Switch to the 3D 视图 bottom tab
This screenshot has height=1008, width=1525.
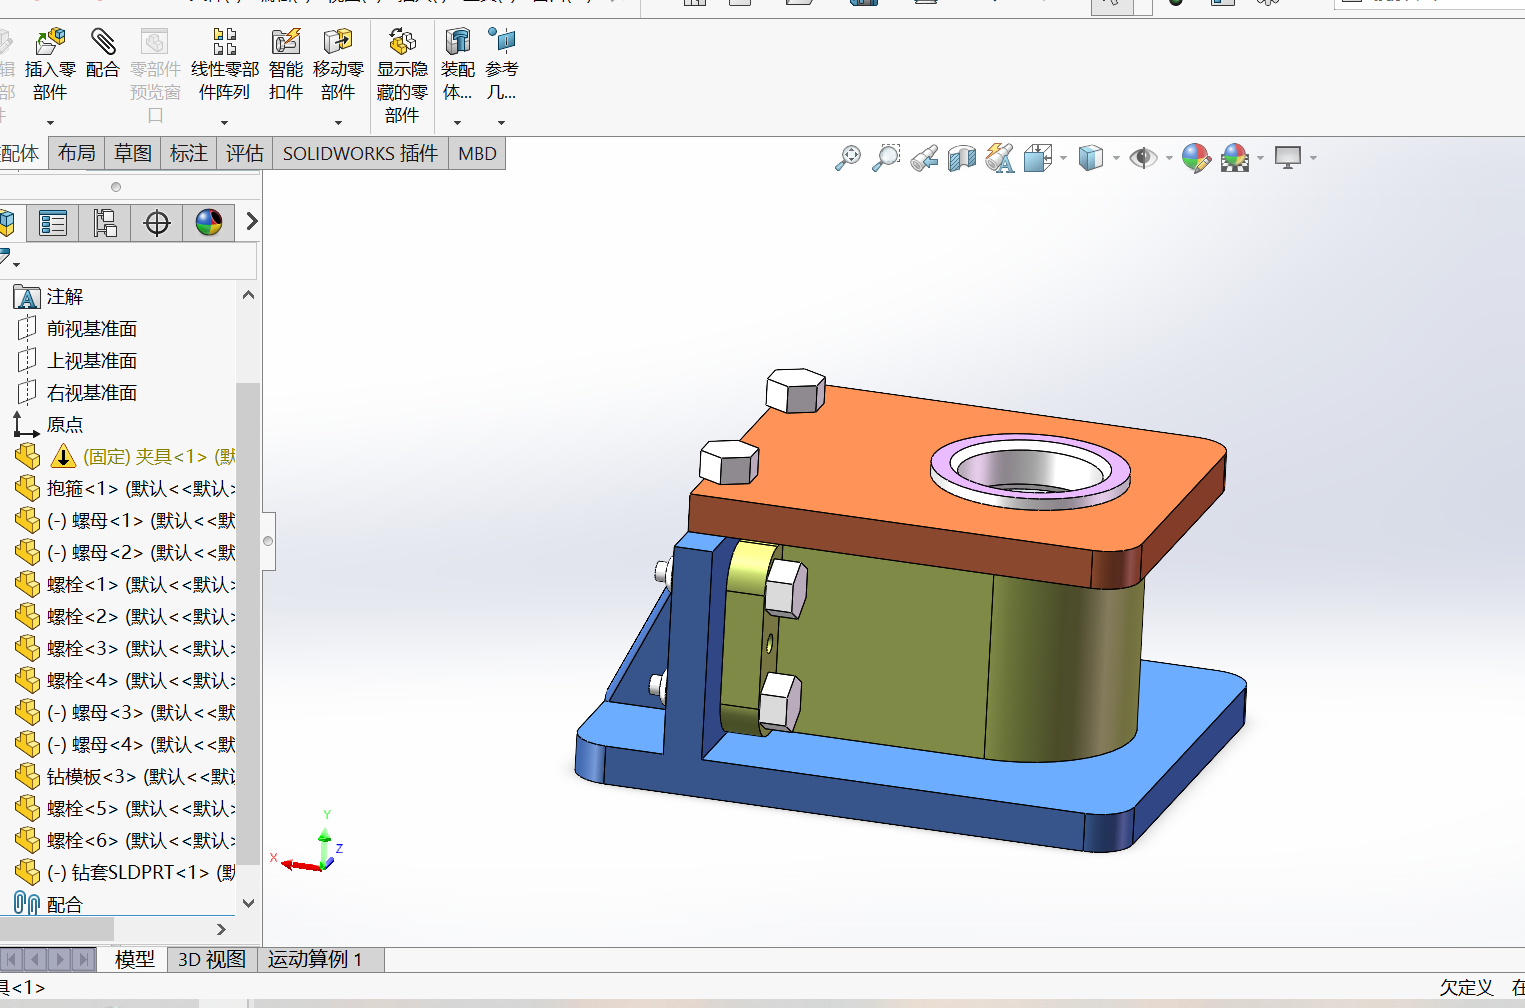(x=212, y=959)
